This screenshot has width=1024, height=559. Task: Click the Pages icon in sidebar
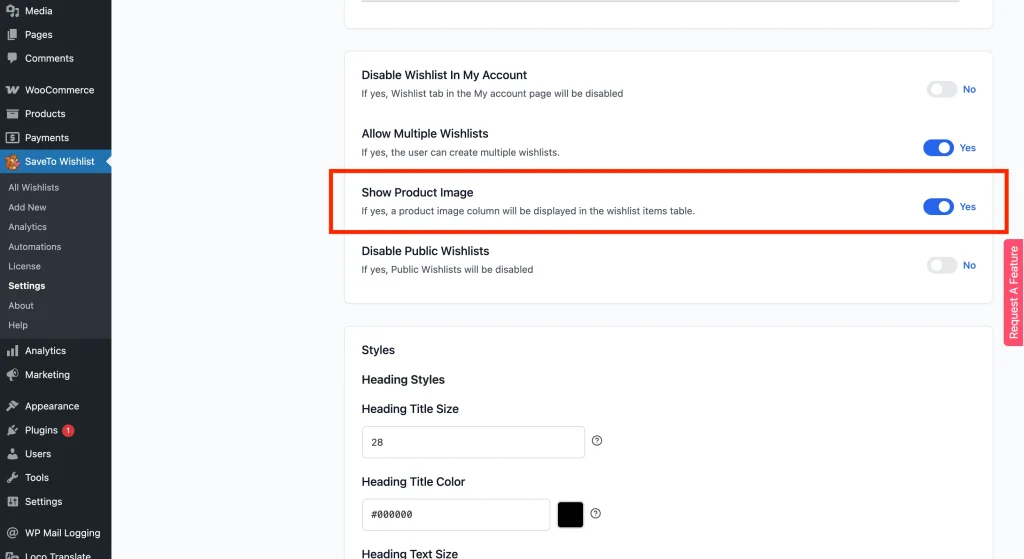coord(12,35)
